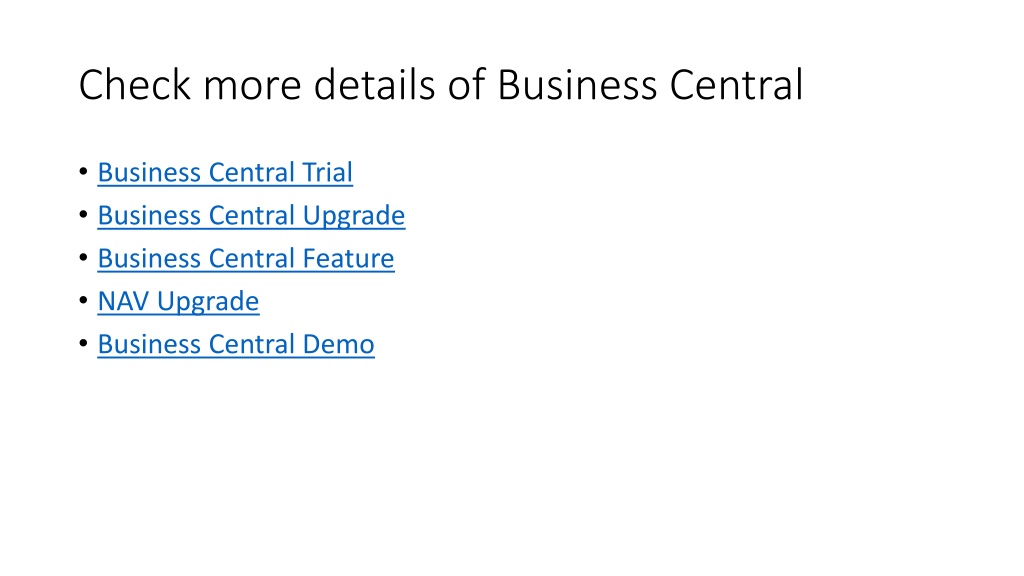The height and width of the screenshot is (576, 1024).
Task: Click the bullet before Business Central Upgrade
Action: [x=84, y=215]
